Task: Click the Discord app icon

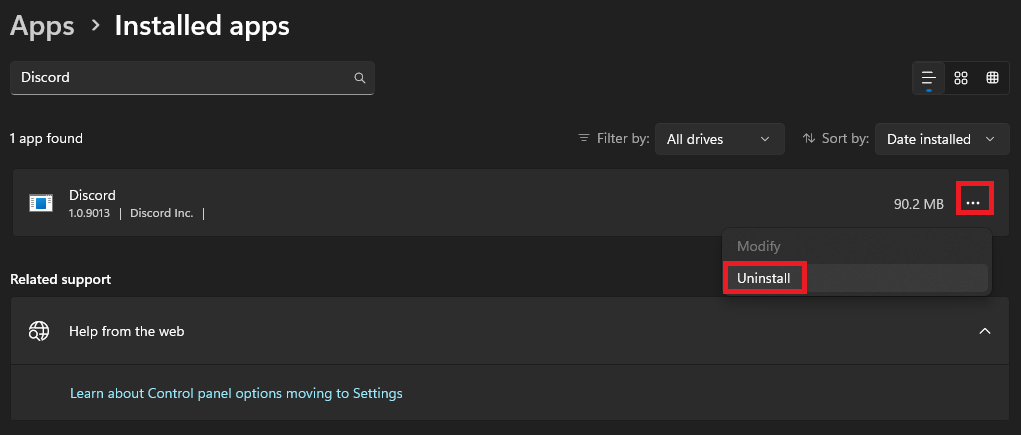Action: [x=40, y=203]
